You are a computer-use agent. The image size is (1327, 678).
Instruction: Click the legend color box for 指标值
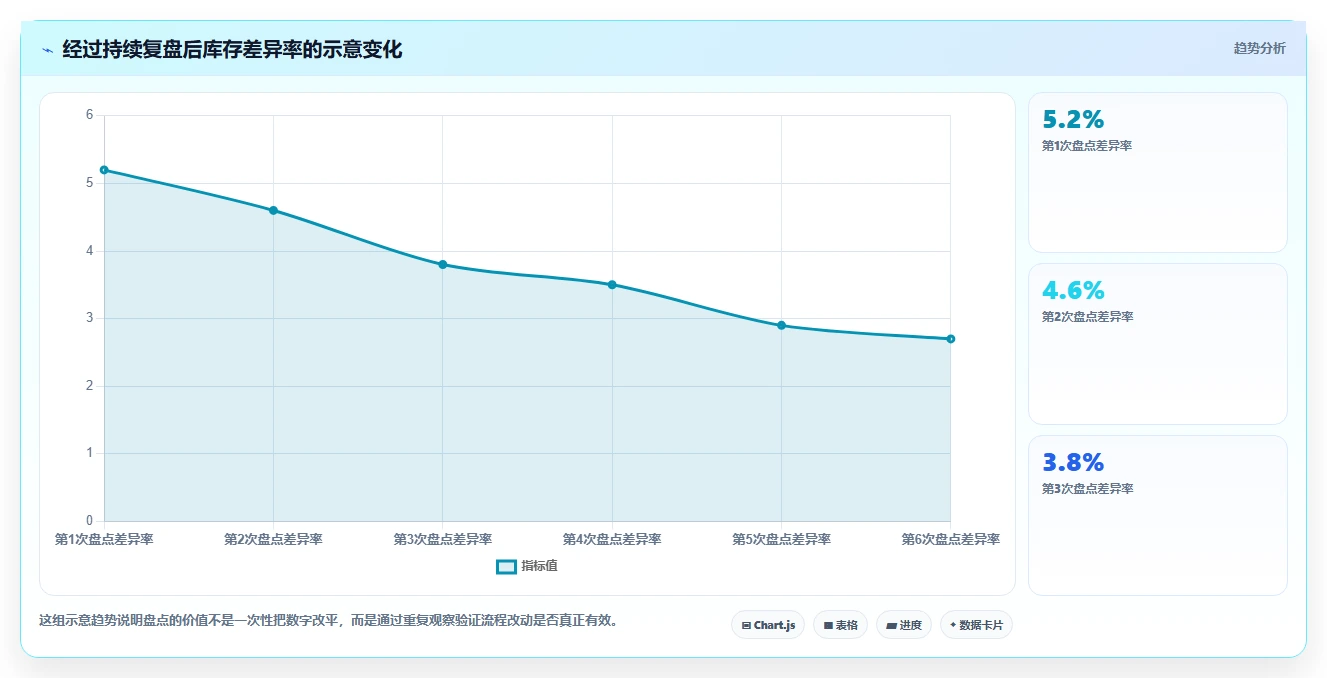click(x=506, y=566)
